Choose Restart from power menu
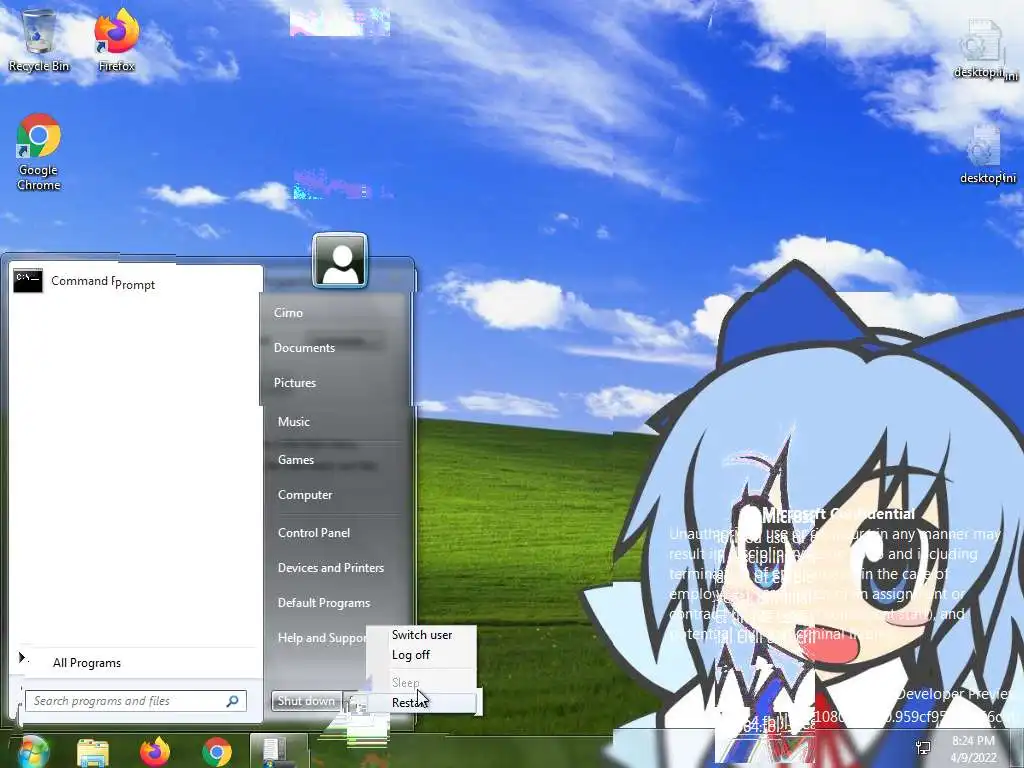The width and height of the screenshot is (1024, 768). pyautogui.click(x=421, y=703)
